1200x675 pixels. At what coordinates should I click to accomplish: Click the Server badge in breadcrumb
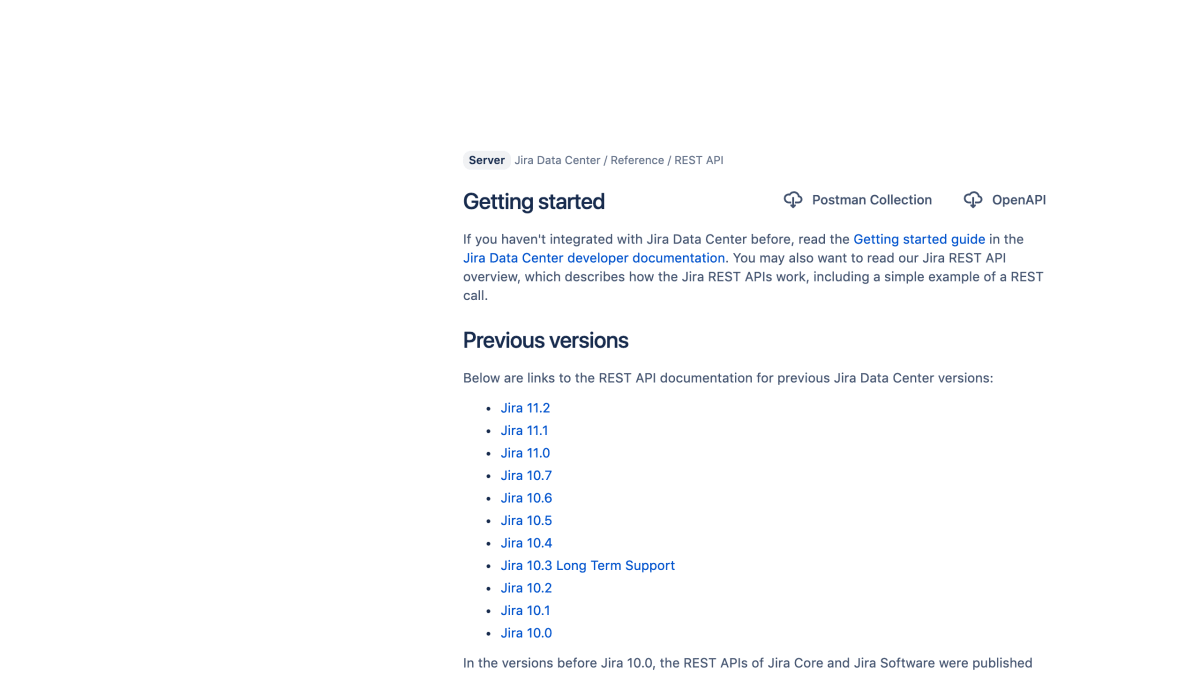(x=487, y=160)
